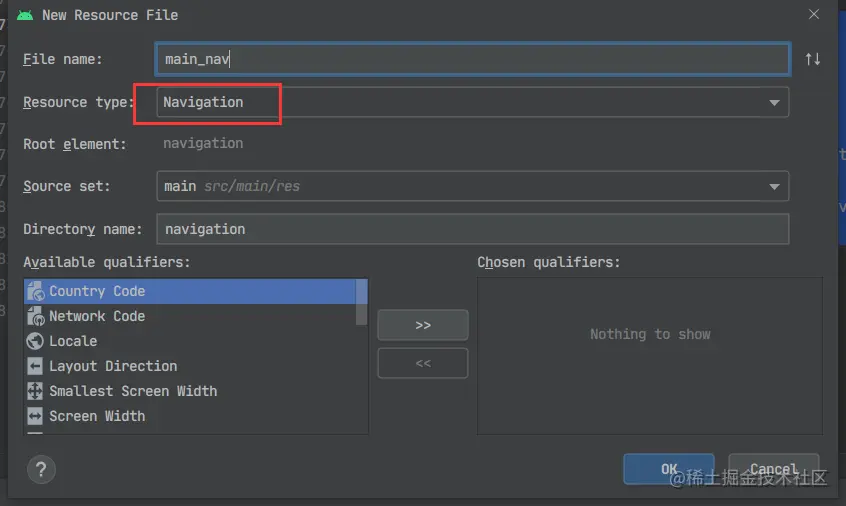This screenshot has width=846, height=506.
Task: Click the File name input field
Action: [473, 59]
